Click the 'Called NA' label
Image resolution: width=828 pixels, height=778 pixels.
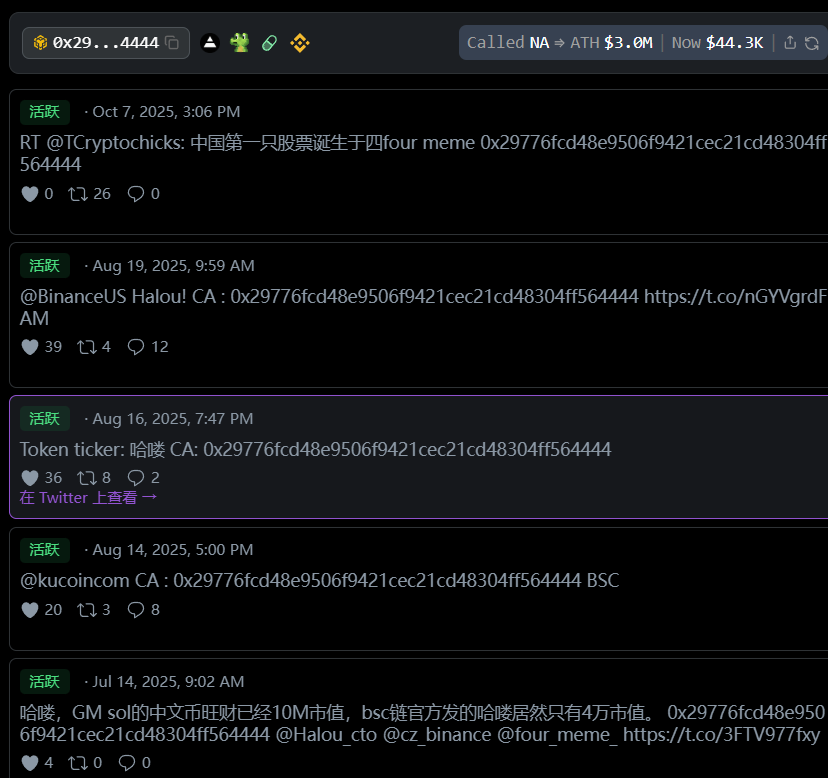[x=508, y=43]
